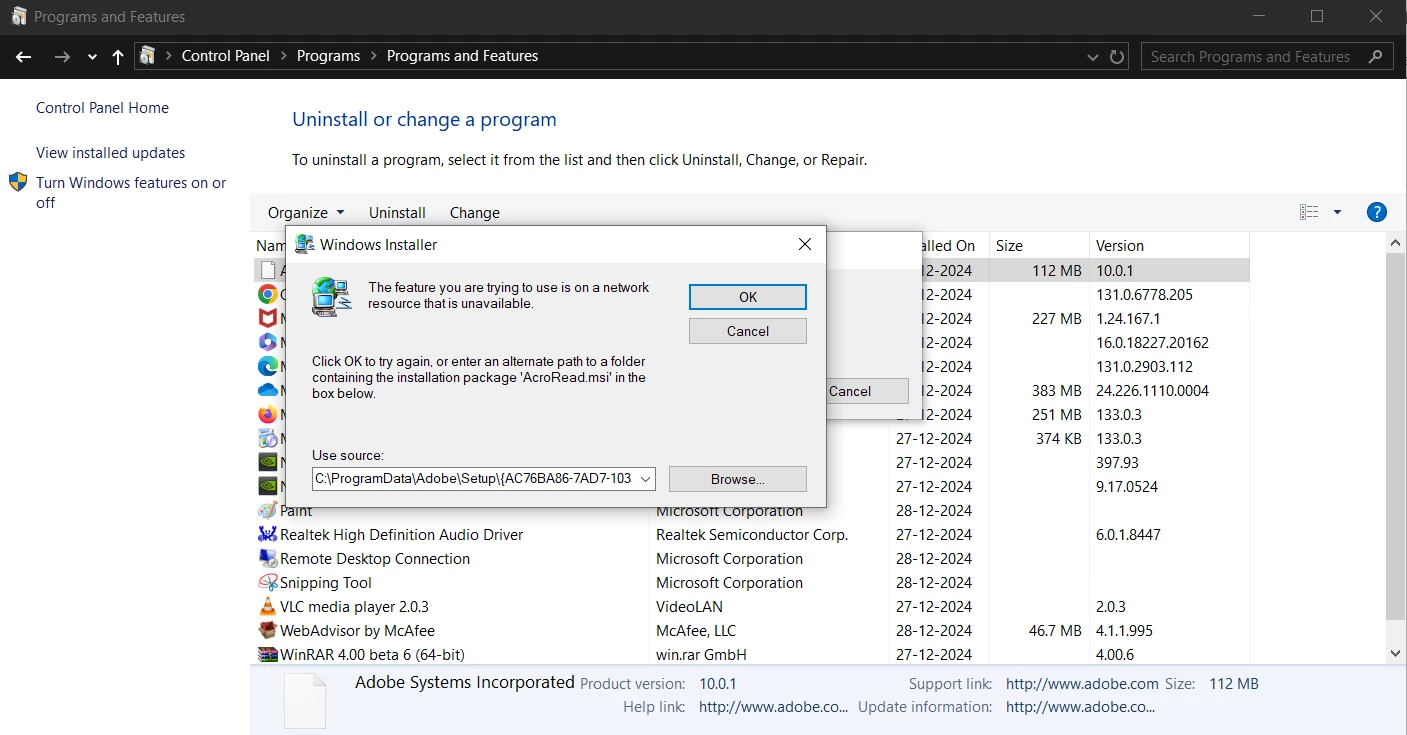Expand the address bar history dropdown
Image resolution: width=1407 pixels, height=735 pixels.
pos(1093,57)
